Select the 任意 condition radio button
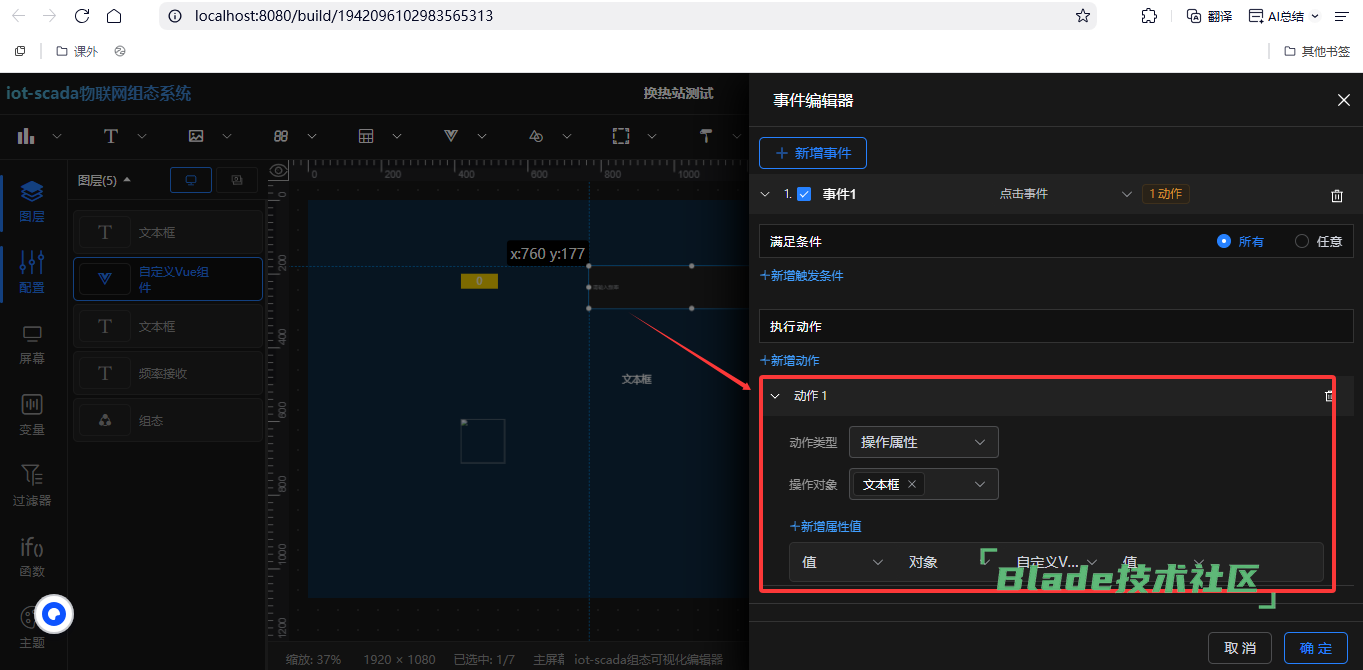1363x670 pixels. coord(1301,241)
